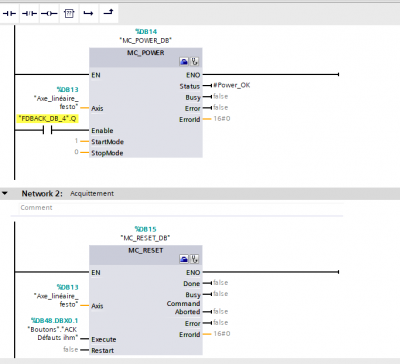This screenshot has width=400, height=364.
Task: Click the MC_RESET Execute input pin
Action: click(x=104, y=339)
